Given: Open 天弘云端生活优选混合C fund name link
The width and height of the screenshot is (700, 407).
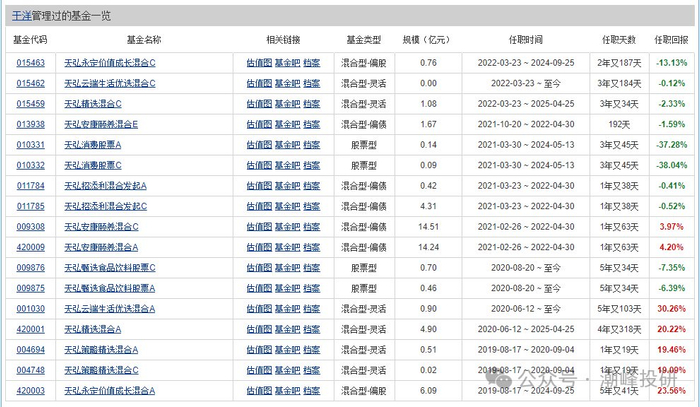Looking at the screenshot, I should 110,83.
